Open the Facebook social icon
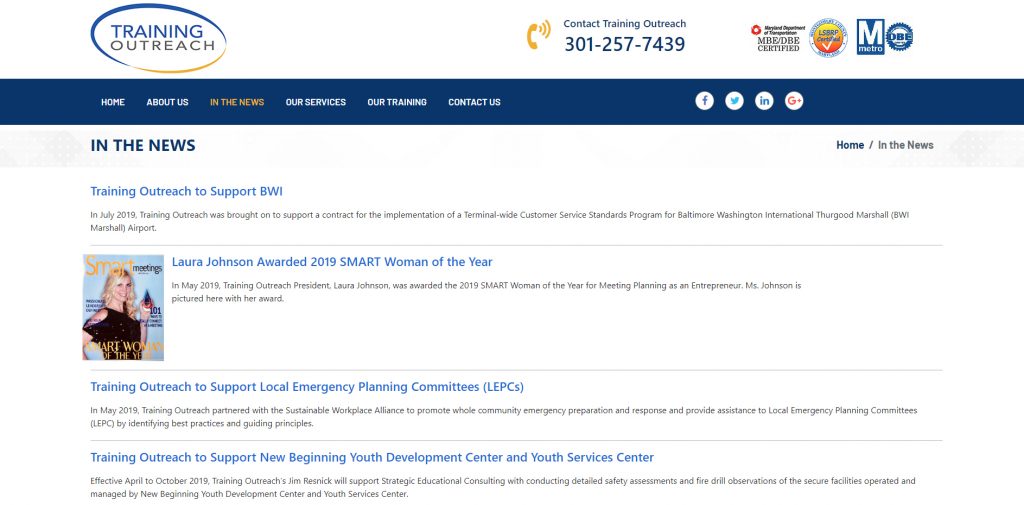The height and width of the screenshot is (505, 1024). (x=704, y=101)
